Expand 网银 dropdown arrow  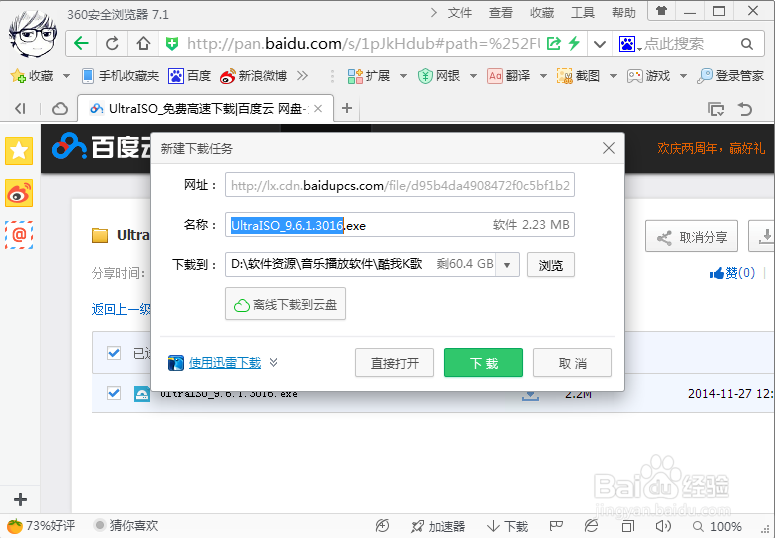[473, 76]
